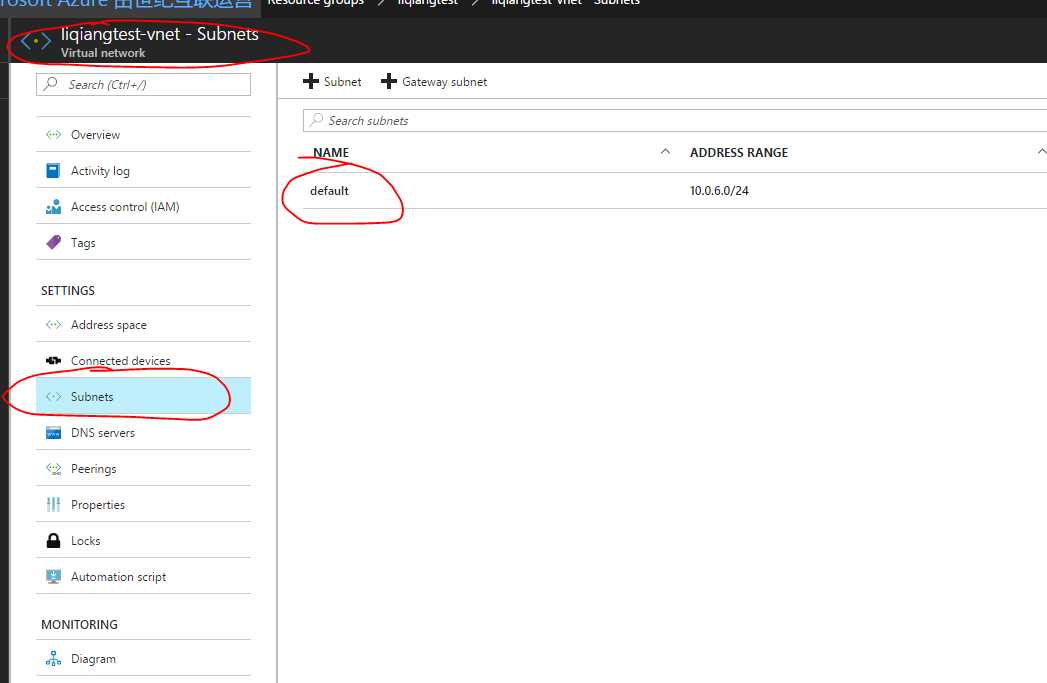Click magnifier icon in Search subnets box
The height and width of the screenshot is (683, 1047).
pos(317,120)
